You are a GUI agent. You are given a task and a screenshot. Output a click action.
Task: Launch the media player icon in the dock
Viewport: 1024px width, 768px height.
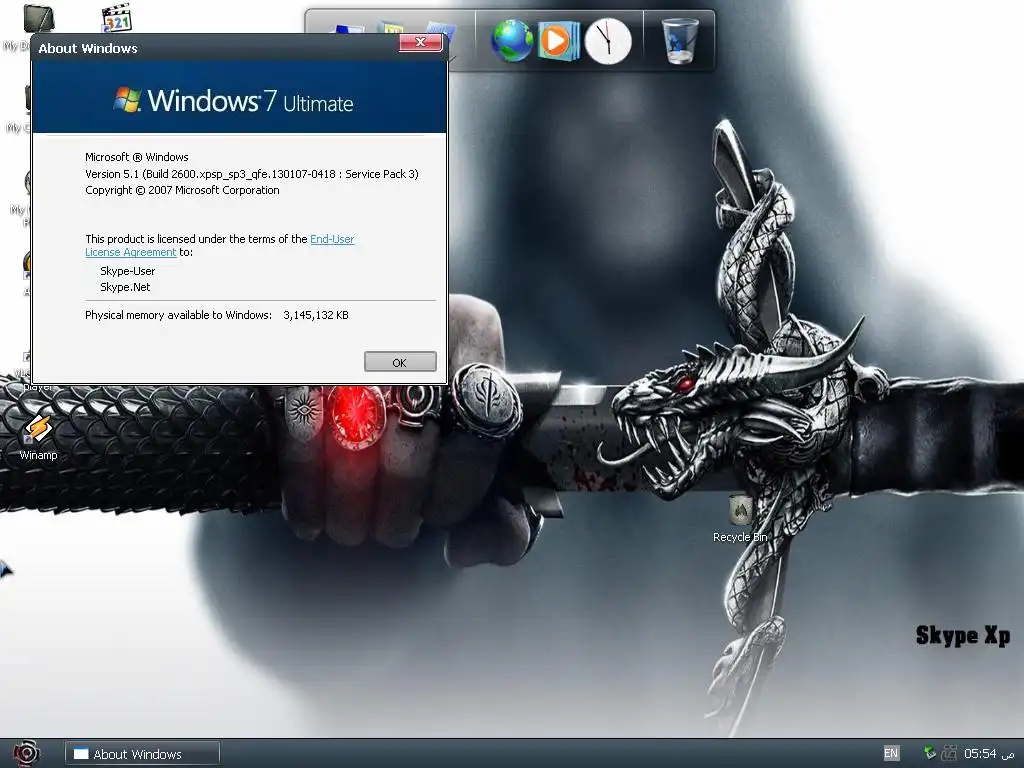tap(558, 41)
